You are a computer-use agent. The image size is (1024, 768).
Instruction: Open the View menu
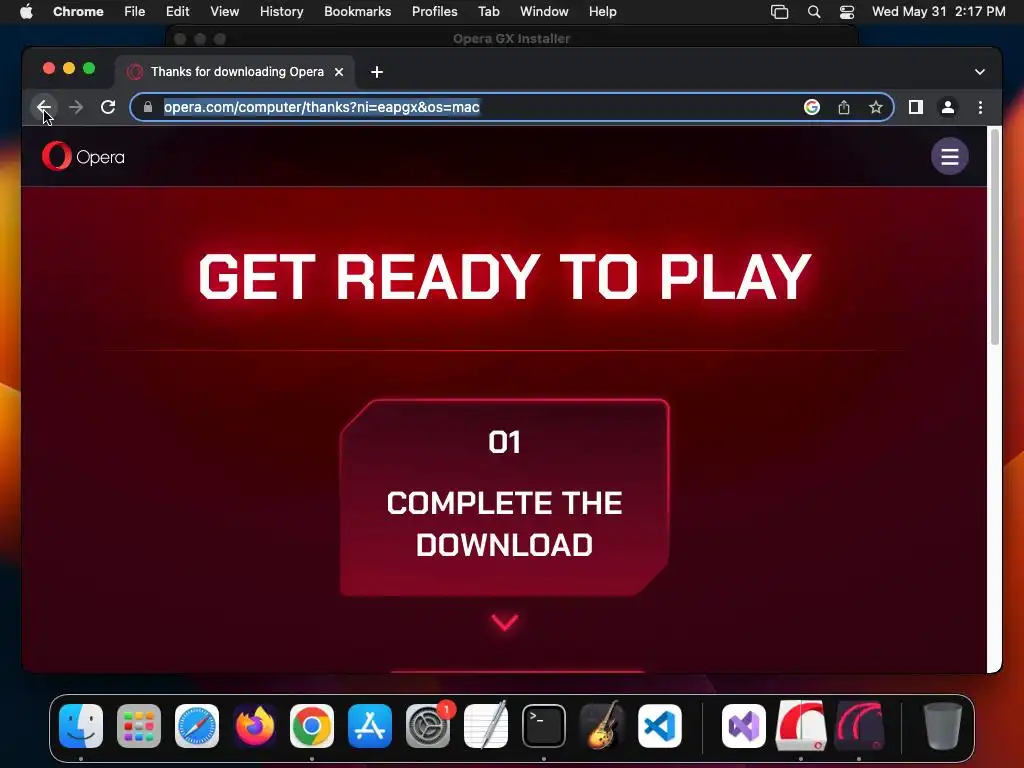(x=225, y=12)
